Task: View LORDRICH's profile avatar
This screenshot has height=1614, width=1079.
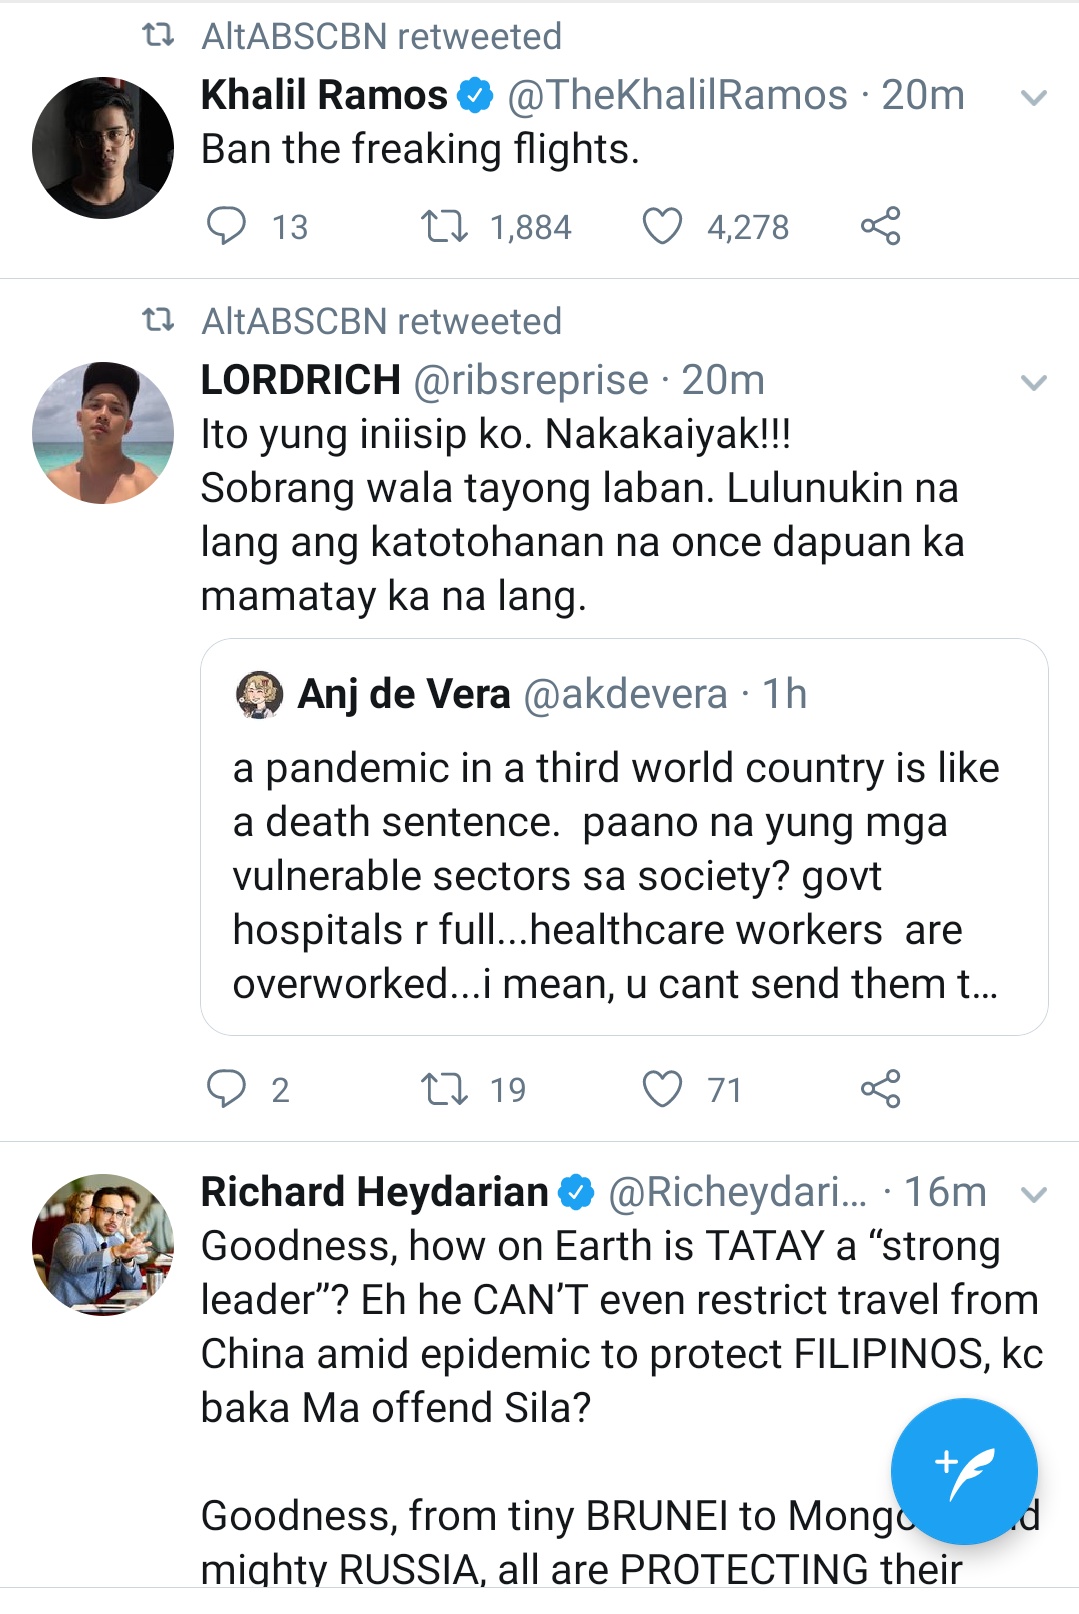Action: coord(103,433)
